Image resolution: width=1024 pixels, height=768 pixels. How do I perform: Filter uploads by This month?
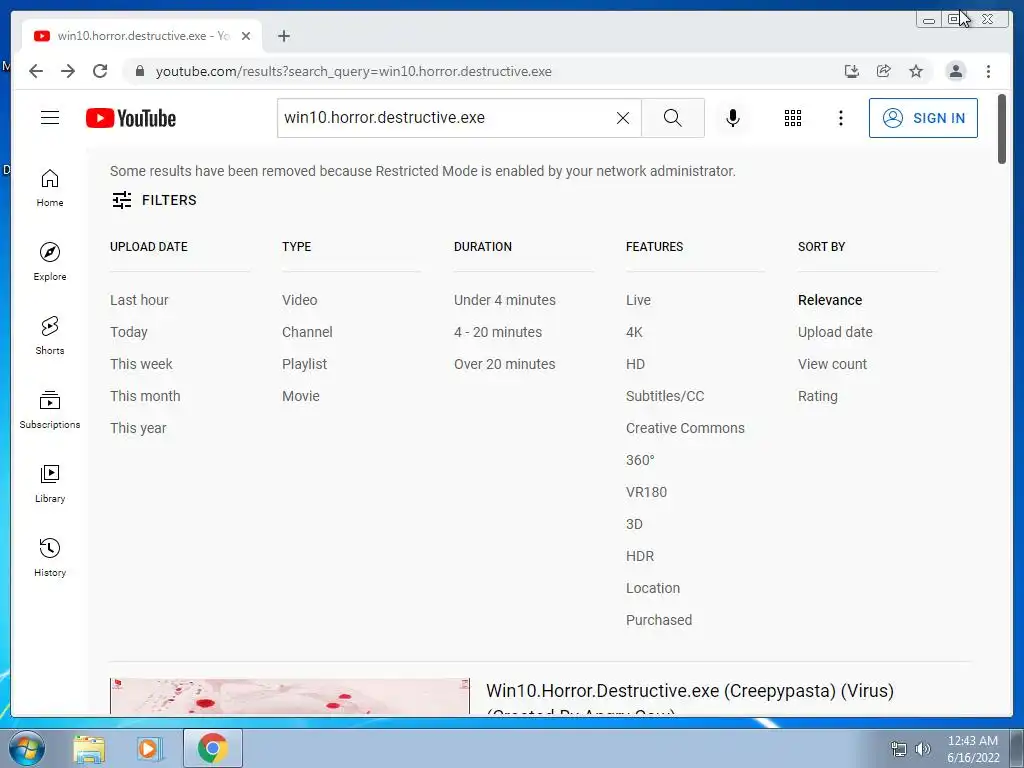145,396
